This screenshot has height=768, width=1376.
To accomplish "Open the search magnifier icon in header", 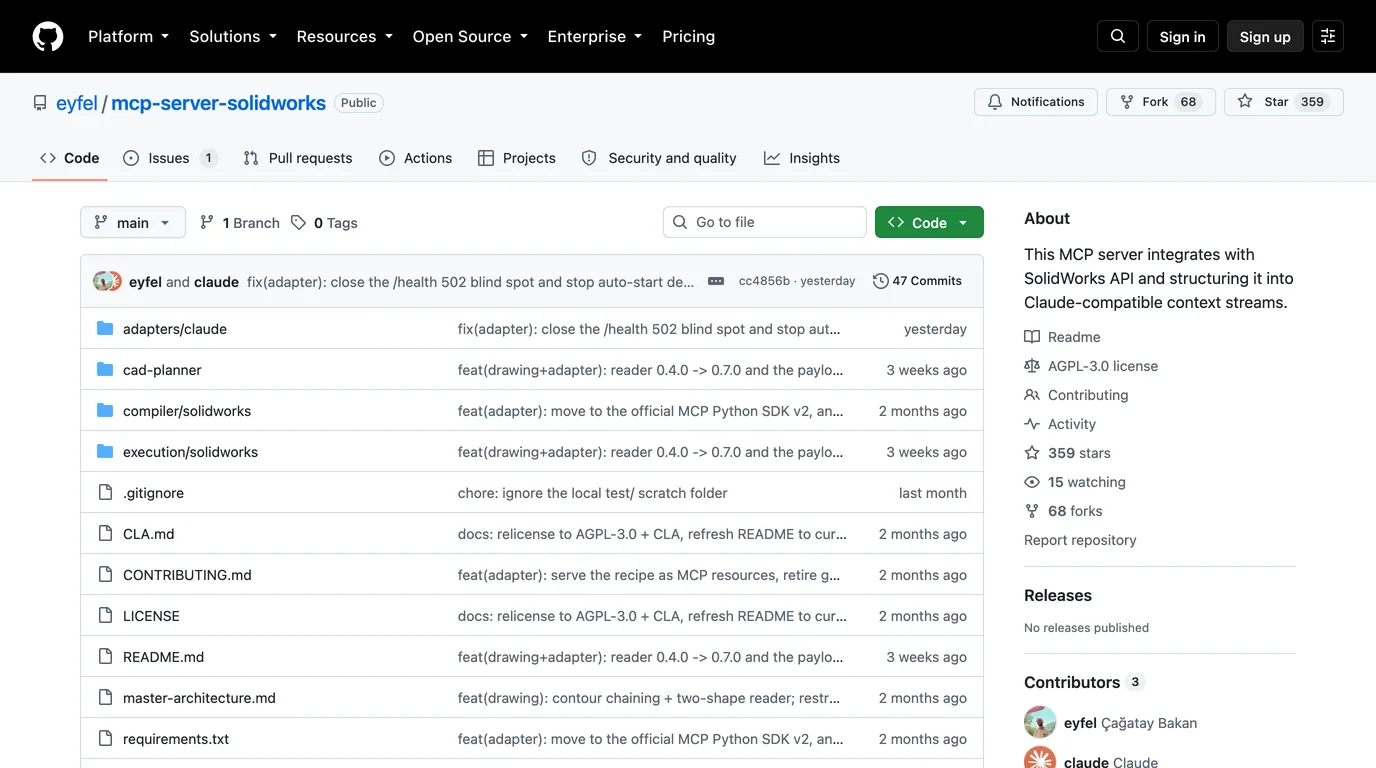I will point(1118,36).
